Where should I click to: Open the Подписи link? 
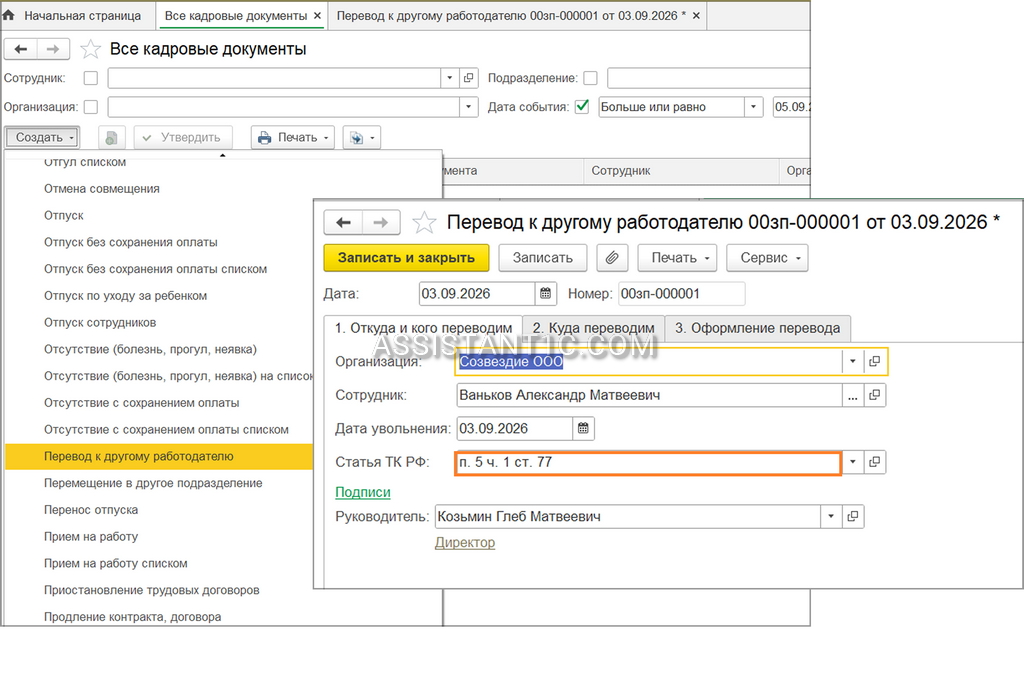363,492
